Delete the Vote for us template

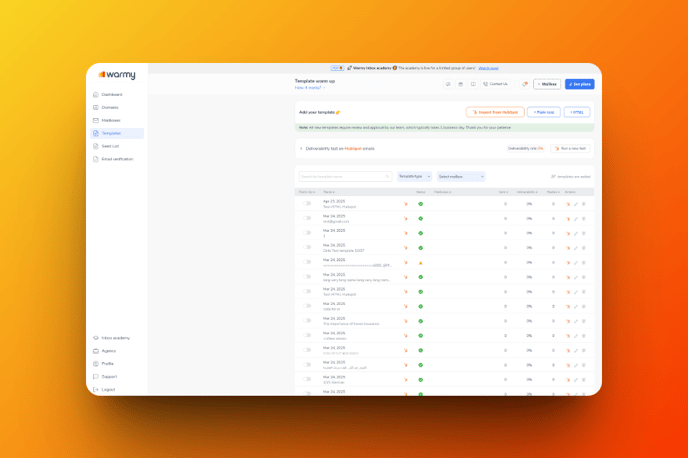click(x=584, y=307)
